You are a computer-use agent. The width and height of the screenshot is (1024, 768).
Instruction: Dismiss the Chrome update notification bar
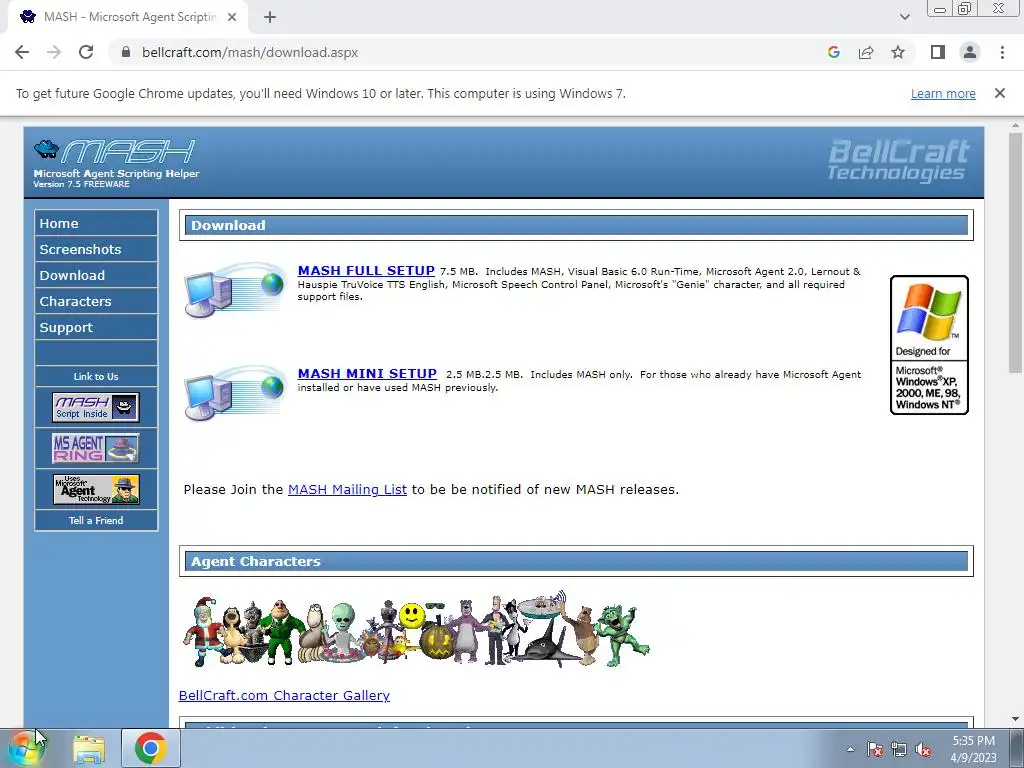(1000, 93)
